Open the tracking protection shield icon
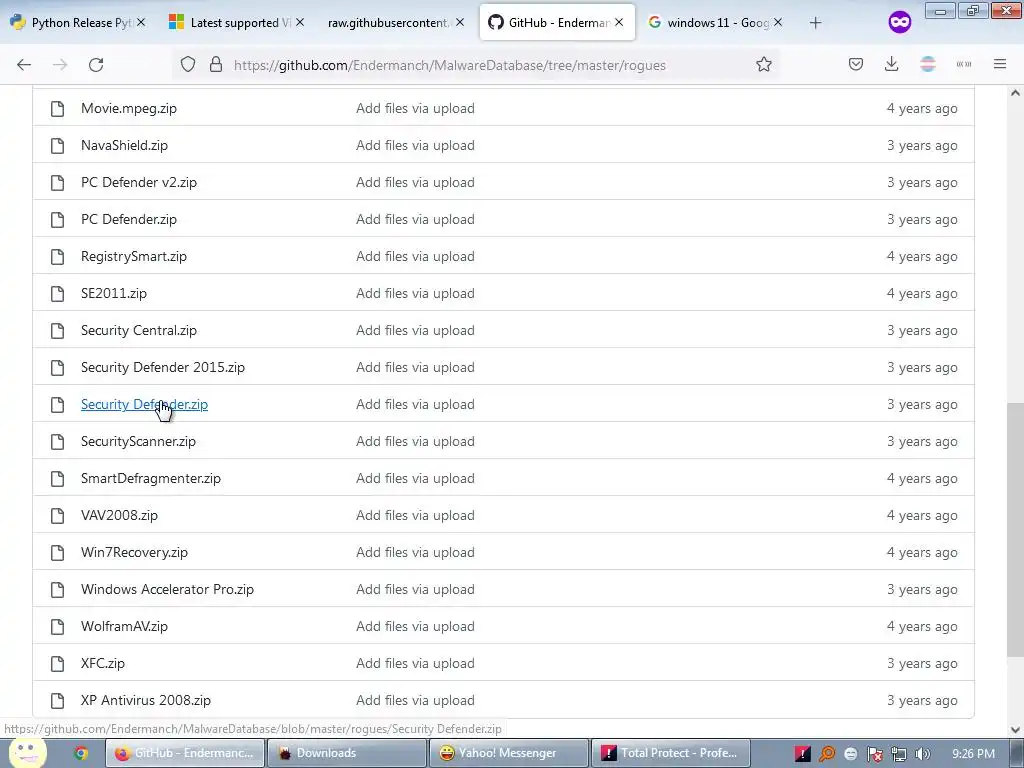This screenshot has width=1024, height=768. coord(188,65)
